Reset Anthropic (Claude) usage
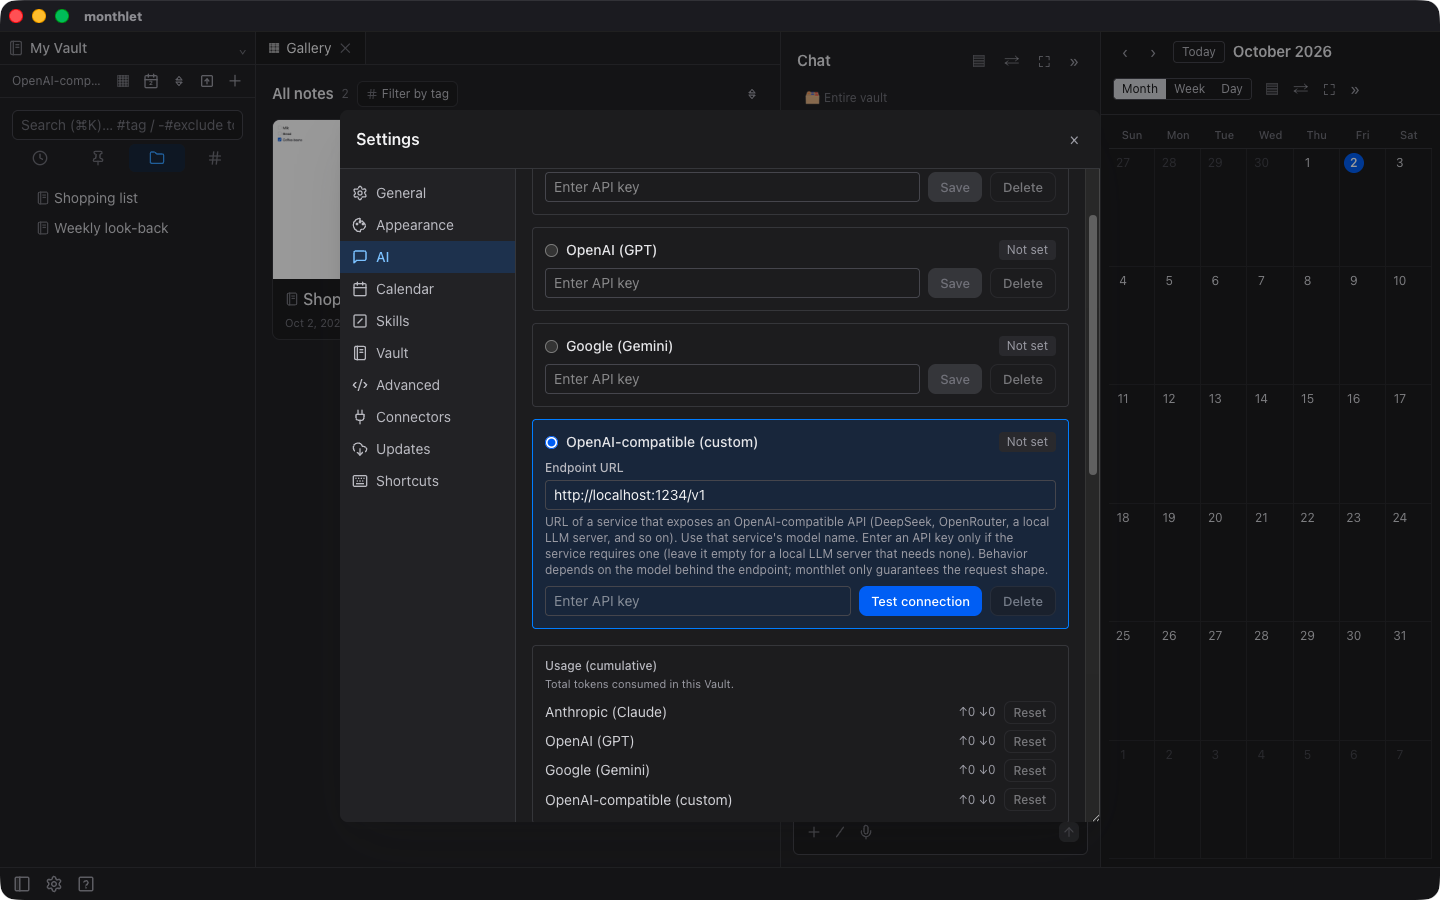The height and width of the screenshot is (900, 1440). point(1029,713)
